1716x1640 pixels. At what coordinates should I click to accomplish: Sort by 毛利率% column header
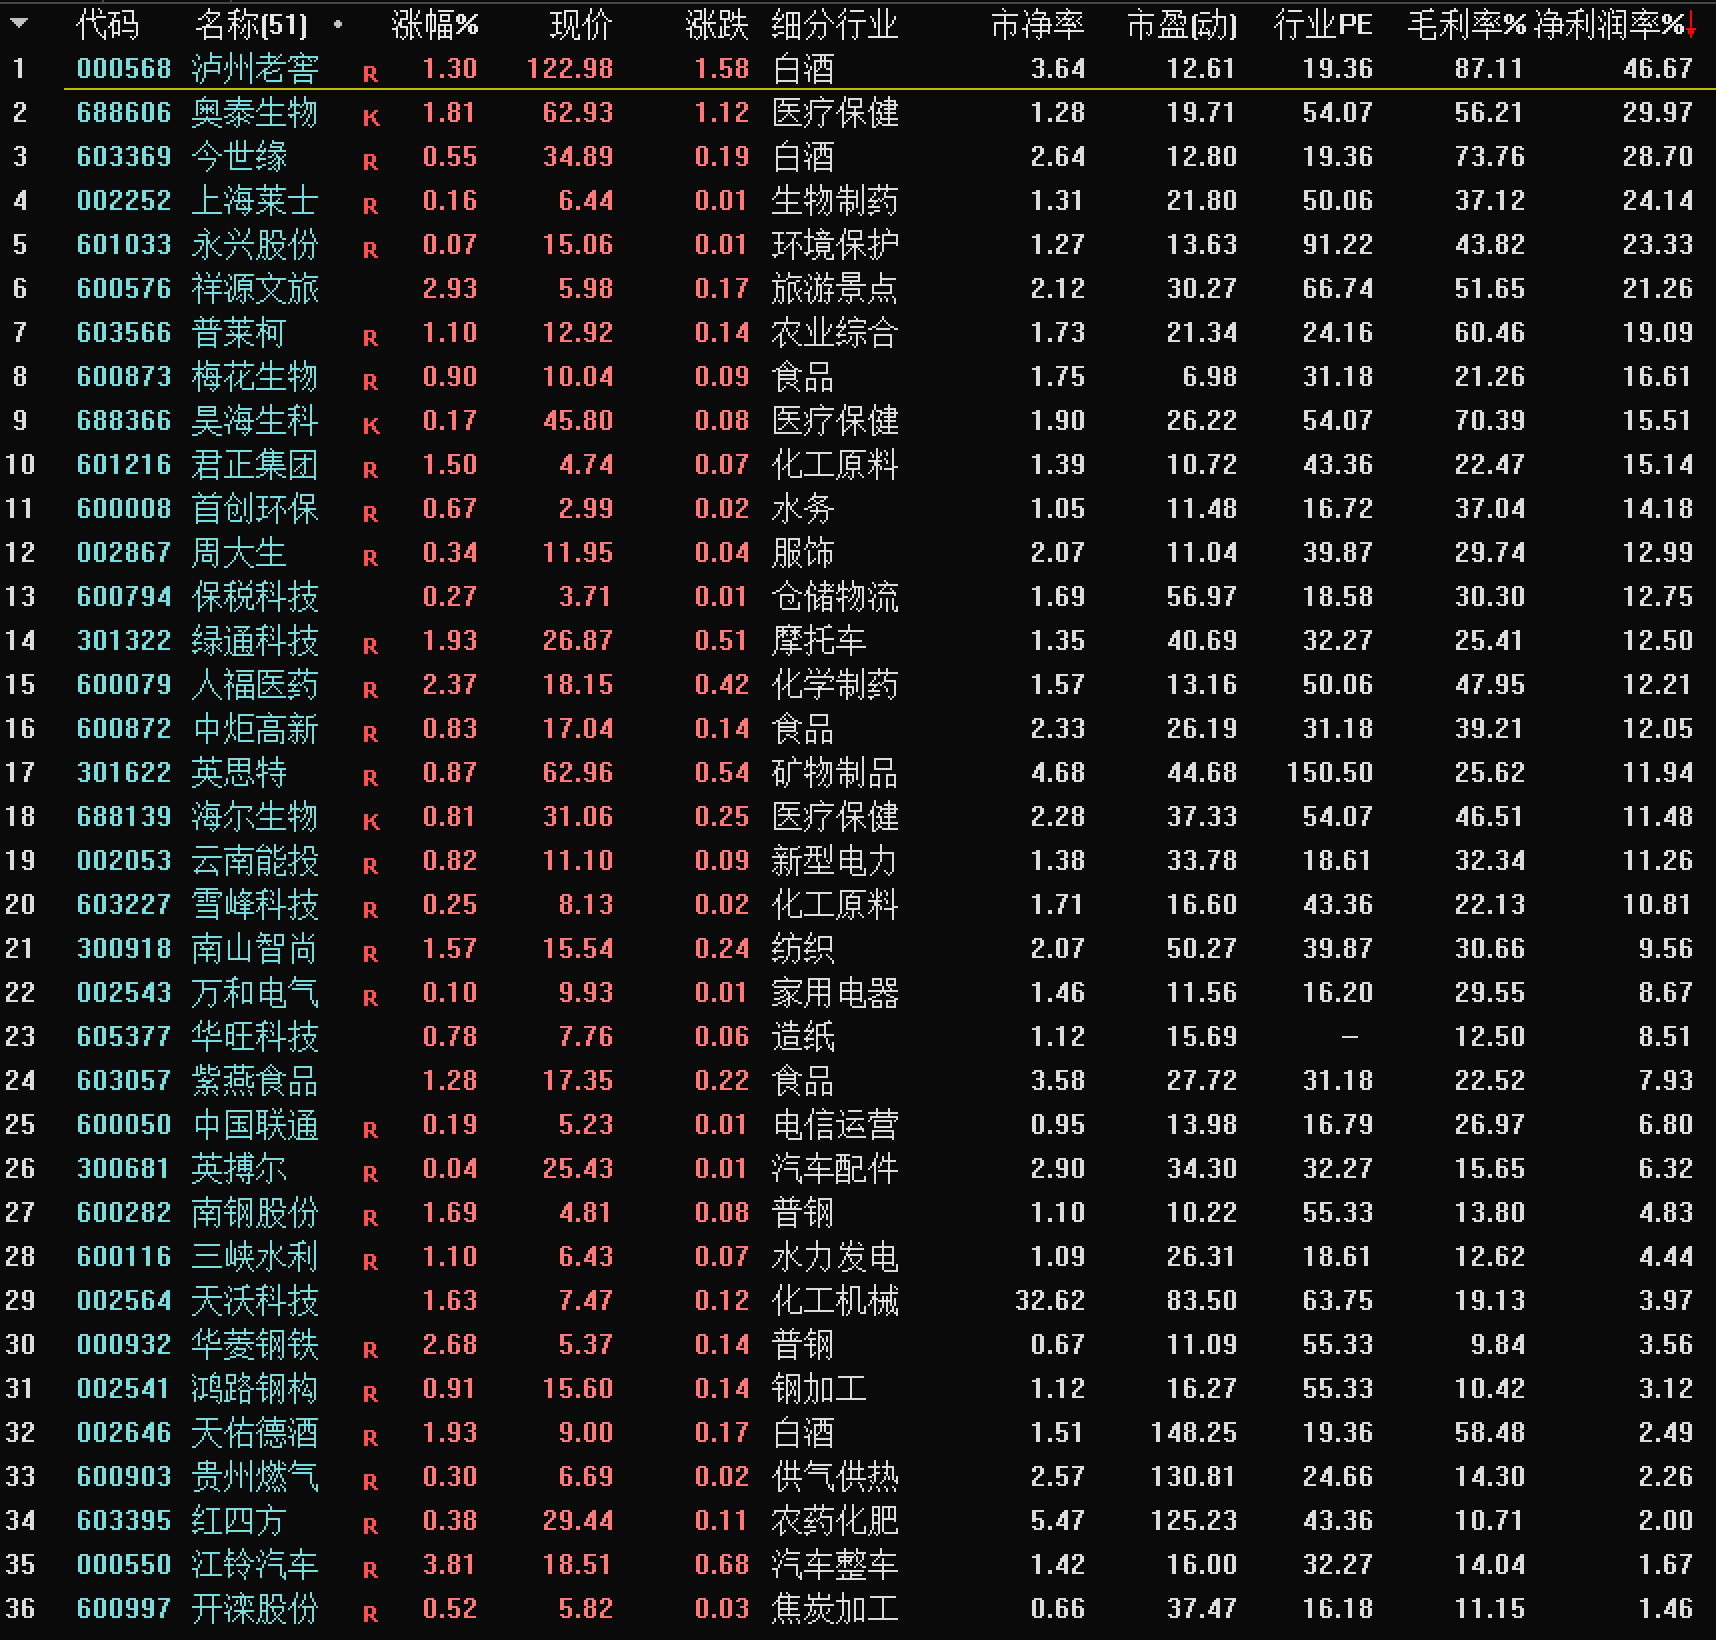click(1466, 24)
